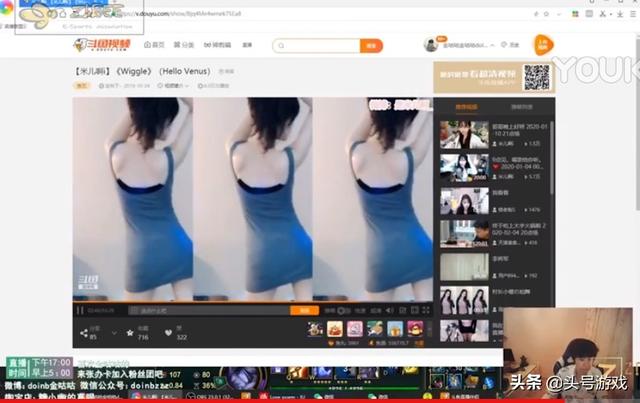Select the last red gift icon
Screen dimensions: 640x403
(x=415, y=329)
